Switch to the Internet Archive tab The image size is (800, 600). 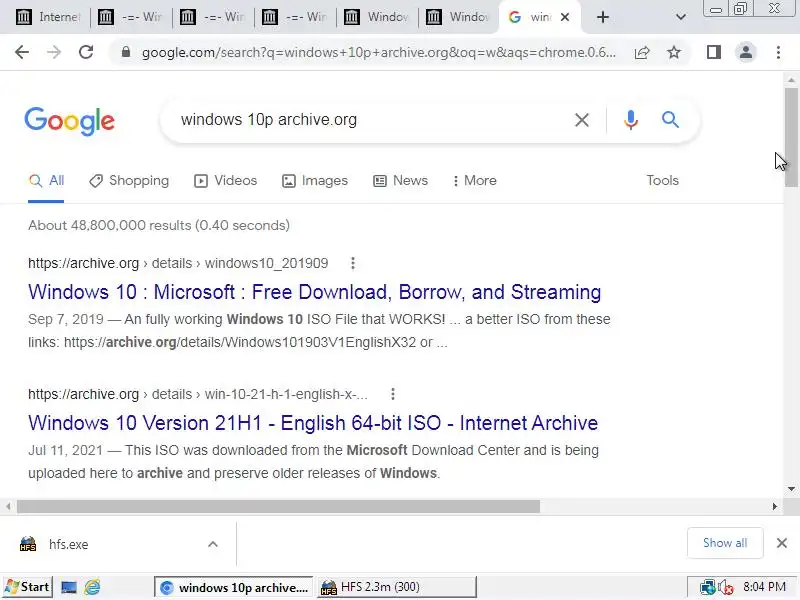(x=48, y=17)
